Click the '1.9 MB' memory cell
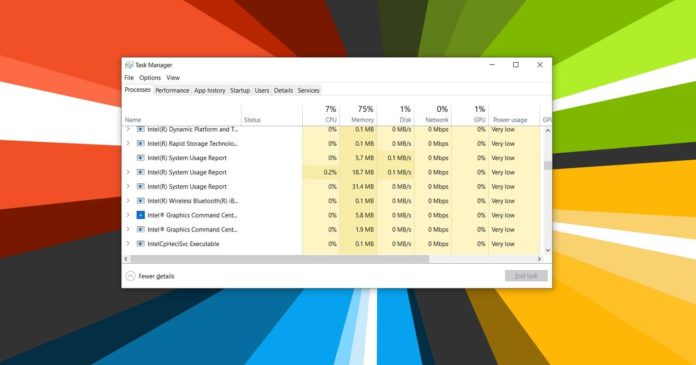This screenshot has width=696, height=365. pyautogui.click(x=358, y=230)
